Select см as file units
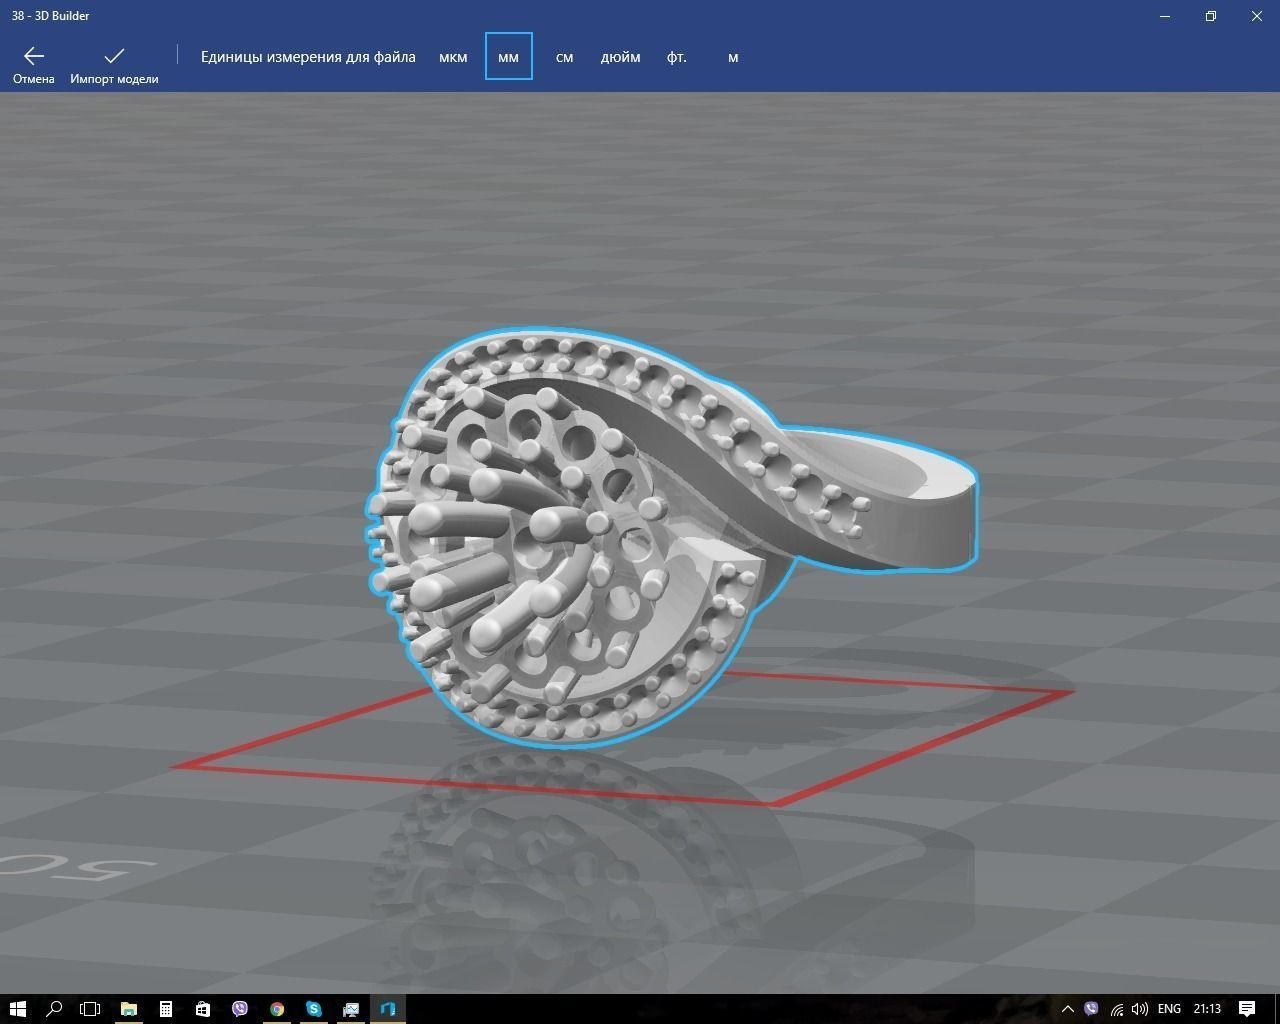 tap(564, 57)
